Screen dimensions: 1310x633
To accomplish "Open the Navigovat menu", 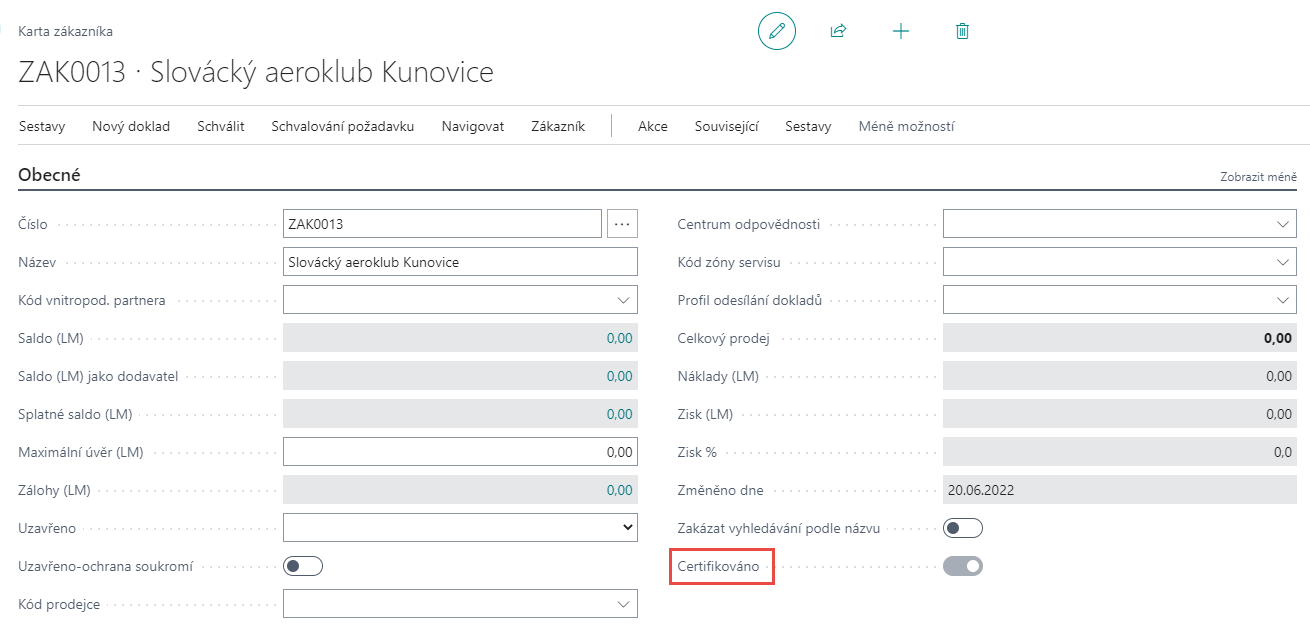I will pos(472,126).
